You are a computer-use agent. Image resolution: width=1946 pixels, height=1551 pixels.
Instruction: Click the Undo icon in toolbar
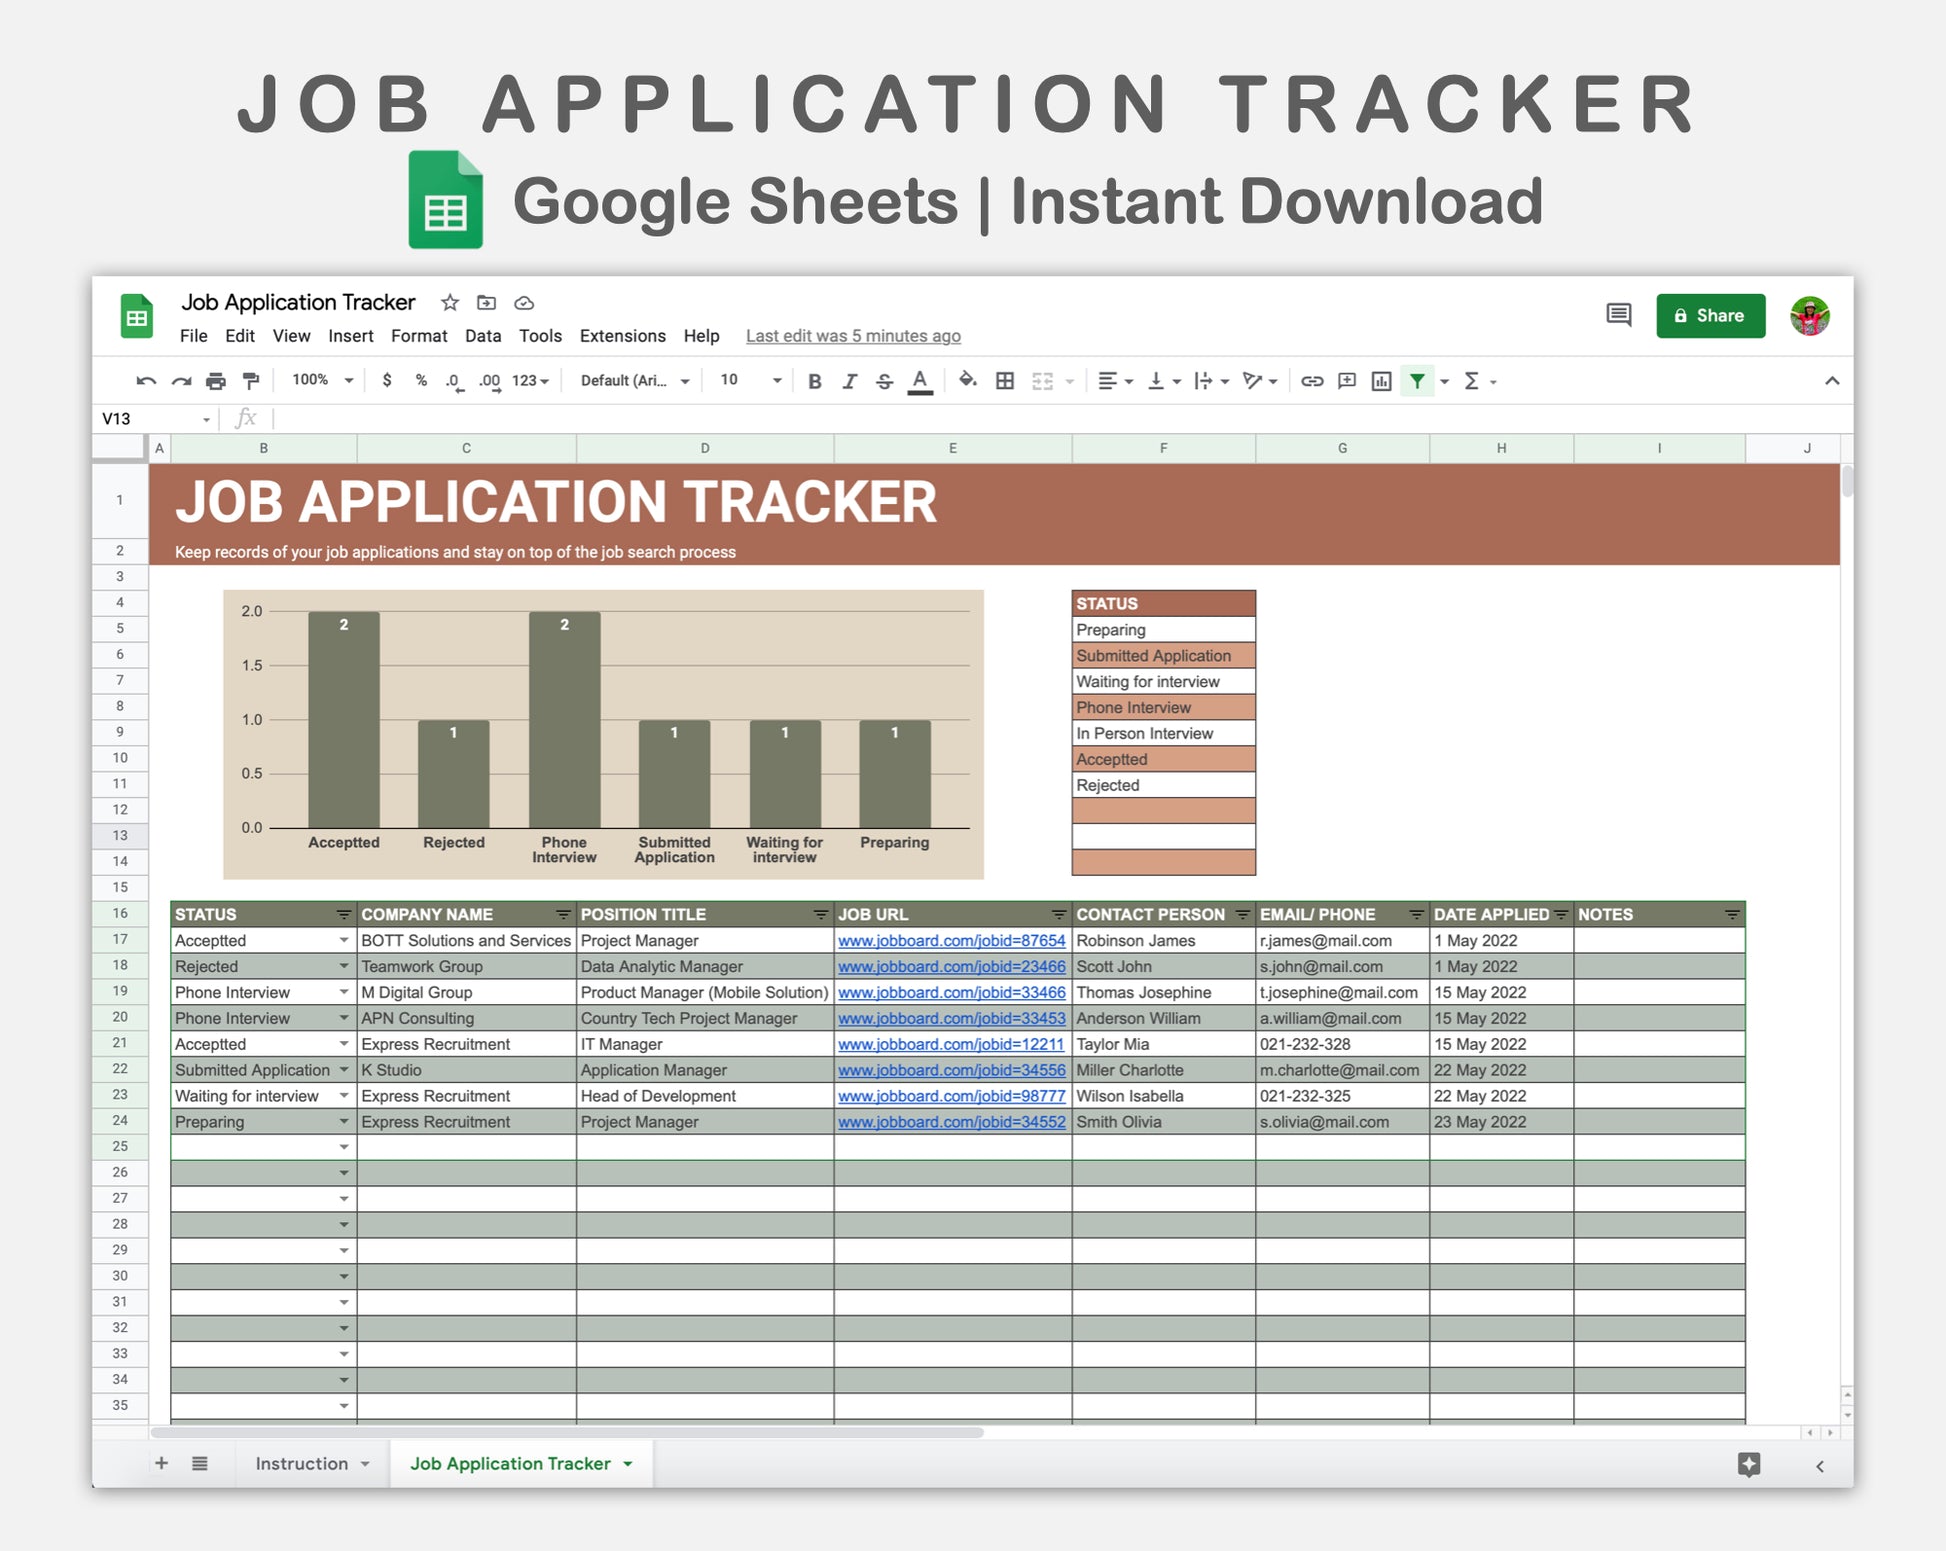point(146,381)
